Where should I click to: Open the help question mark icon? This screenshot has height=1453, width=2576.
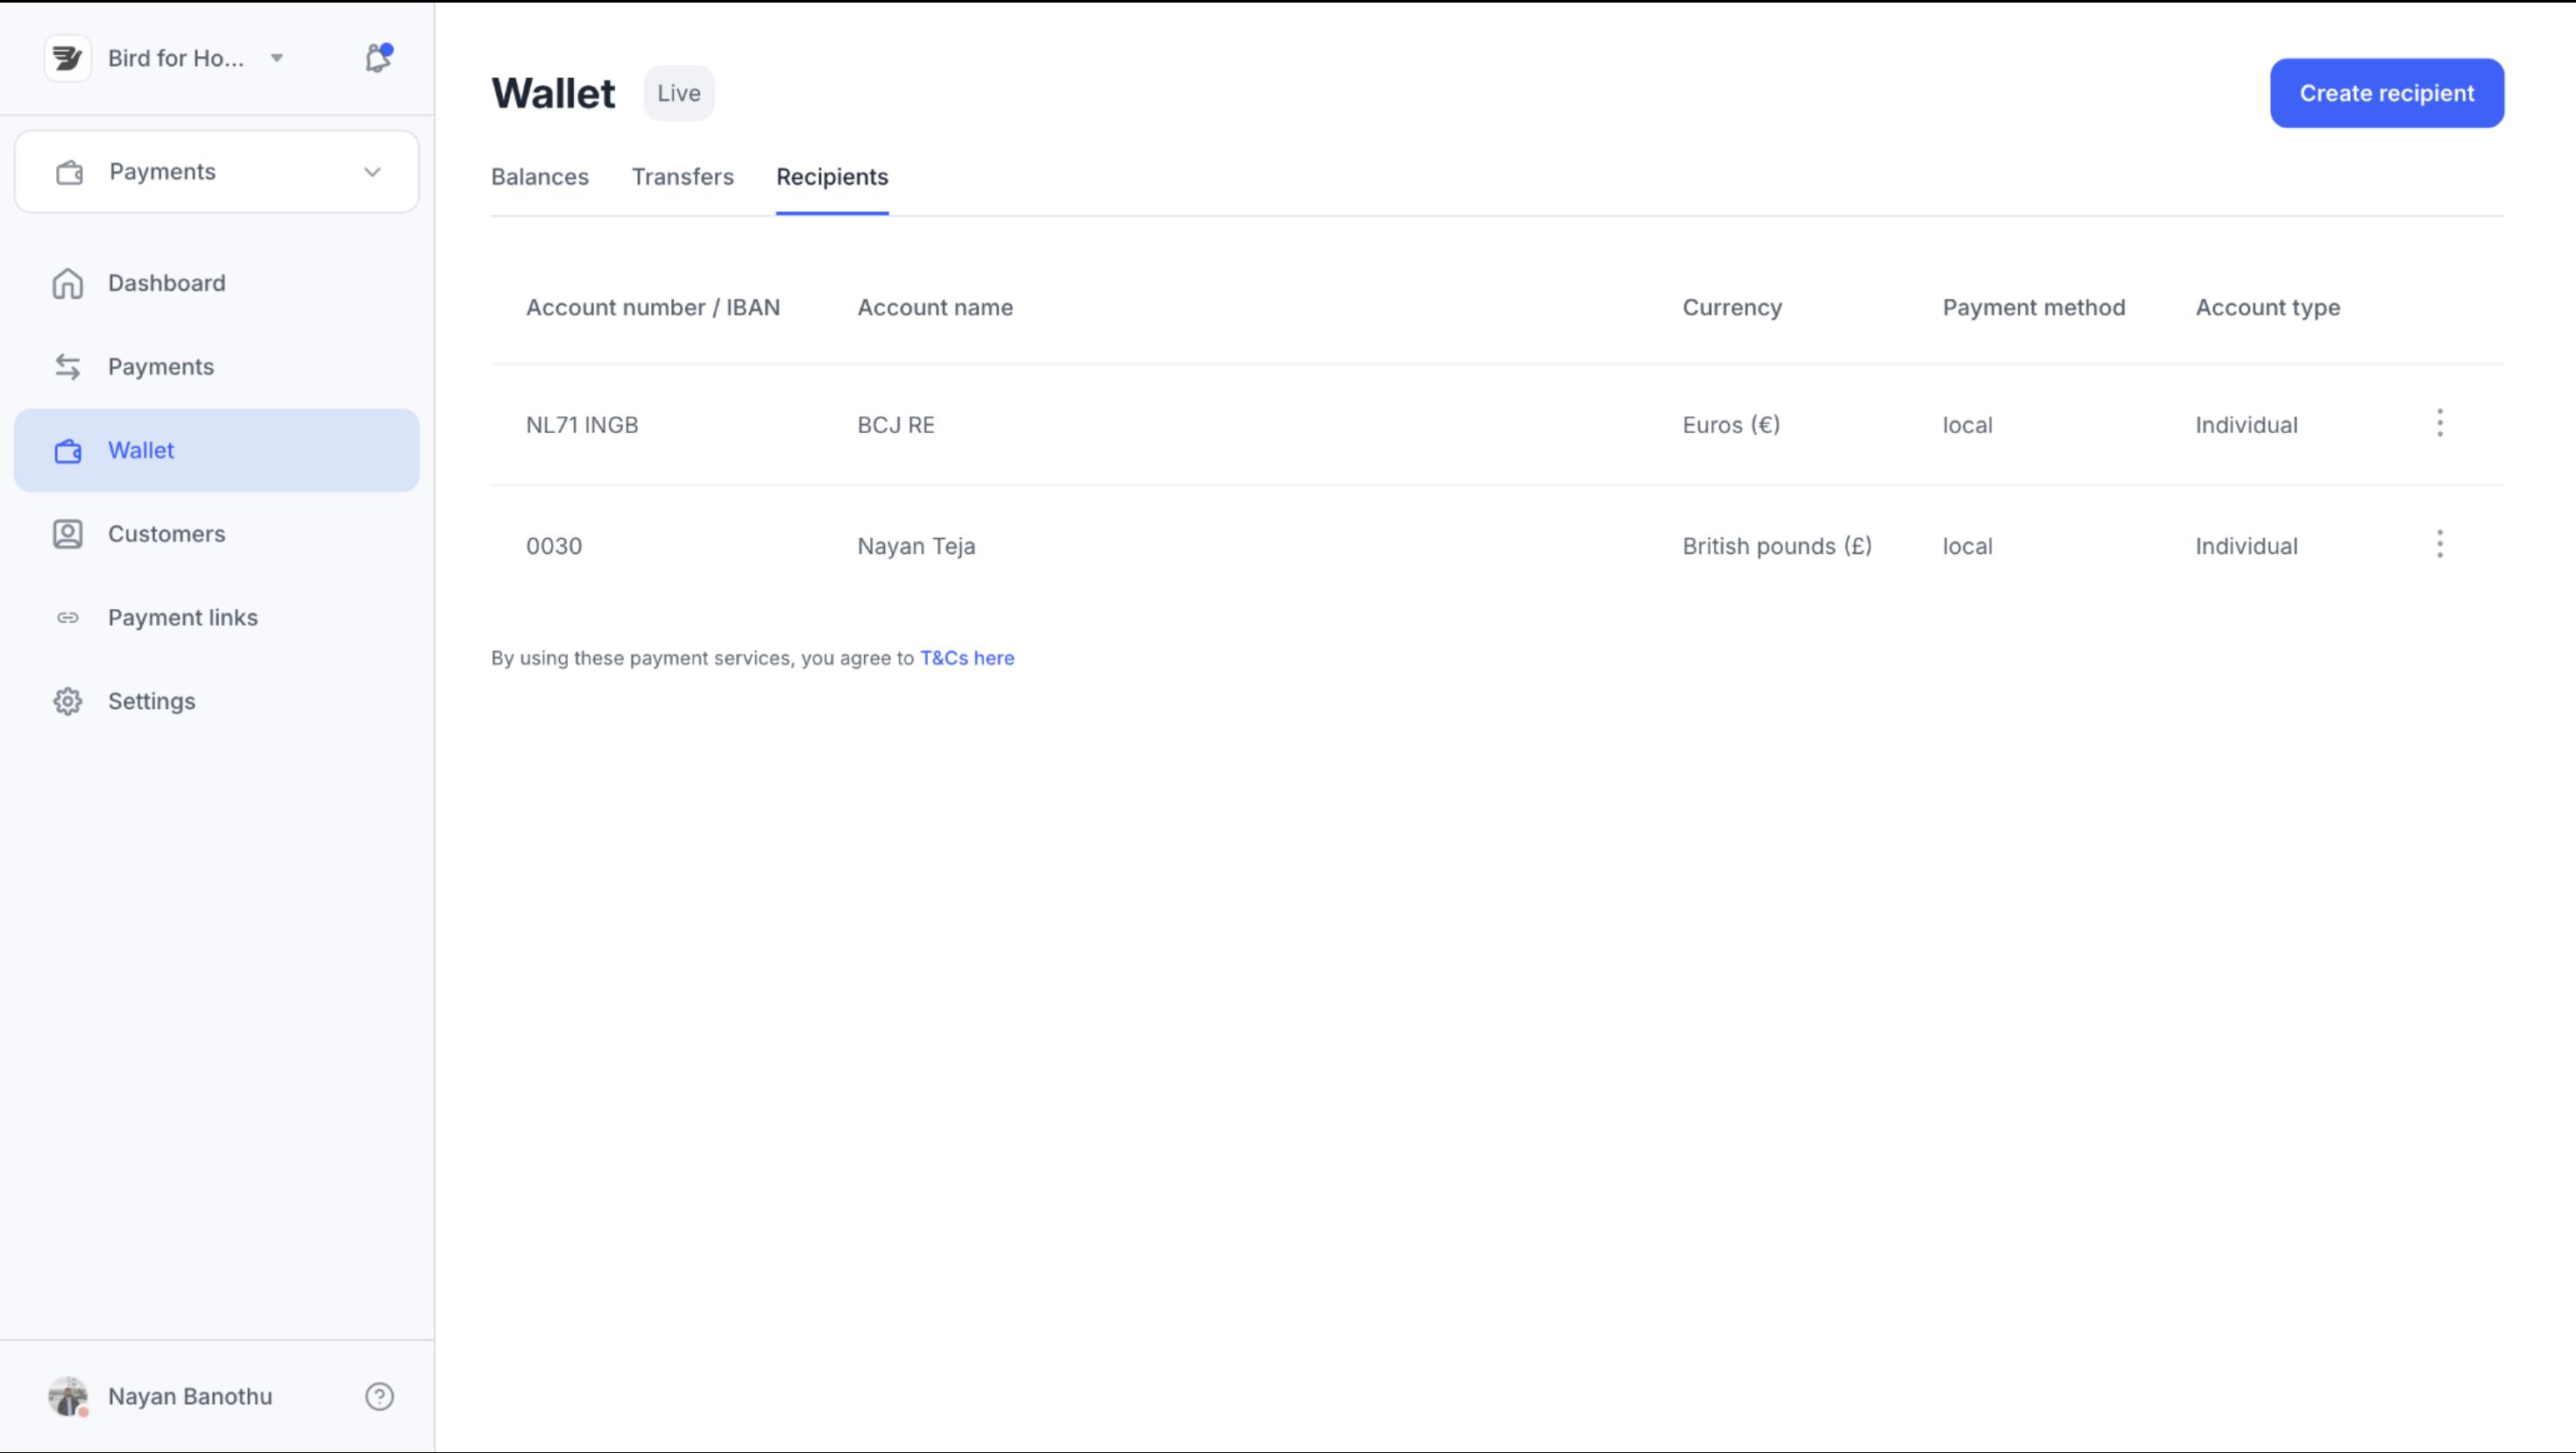click(x=379, y=1396)
